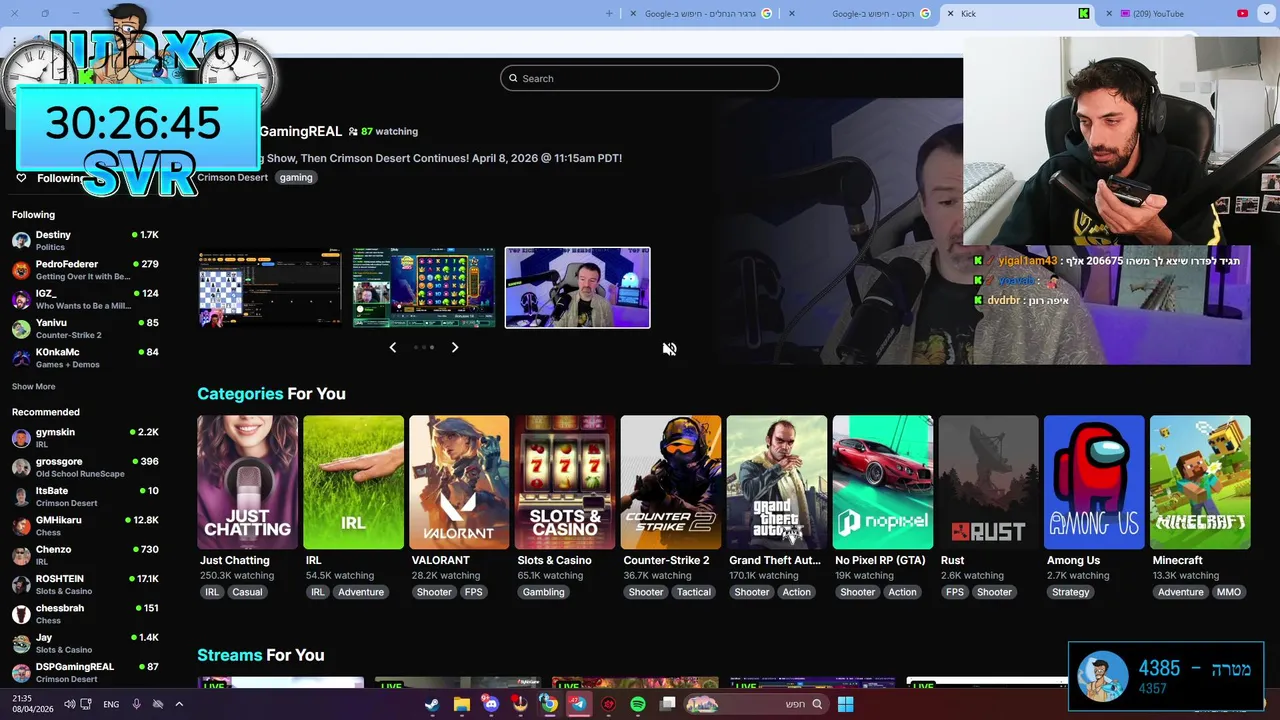Open Task View from the taskbar
Viewport: 1280px width, 720px height.
pos(667,704)
